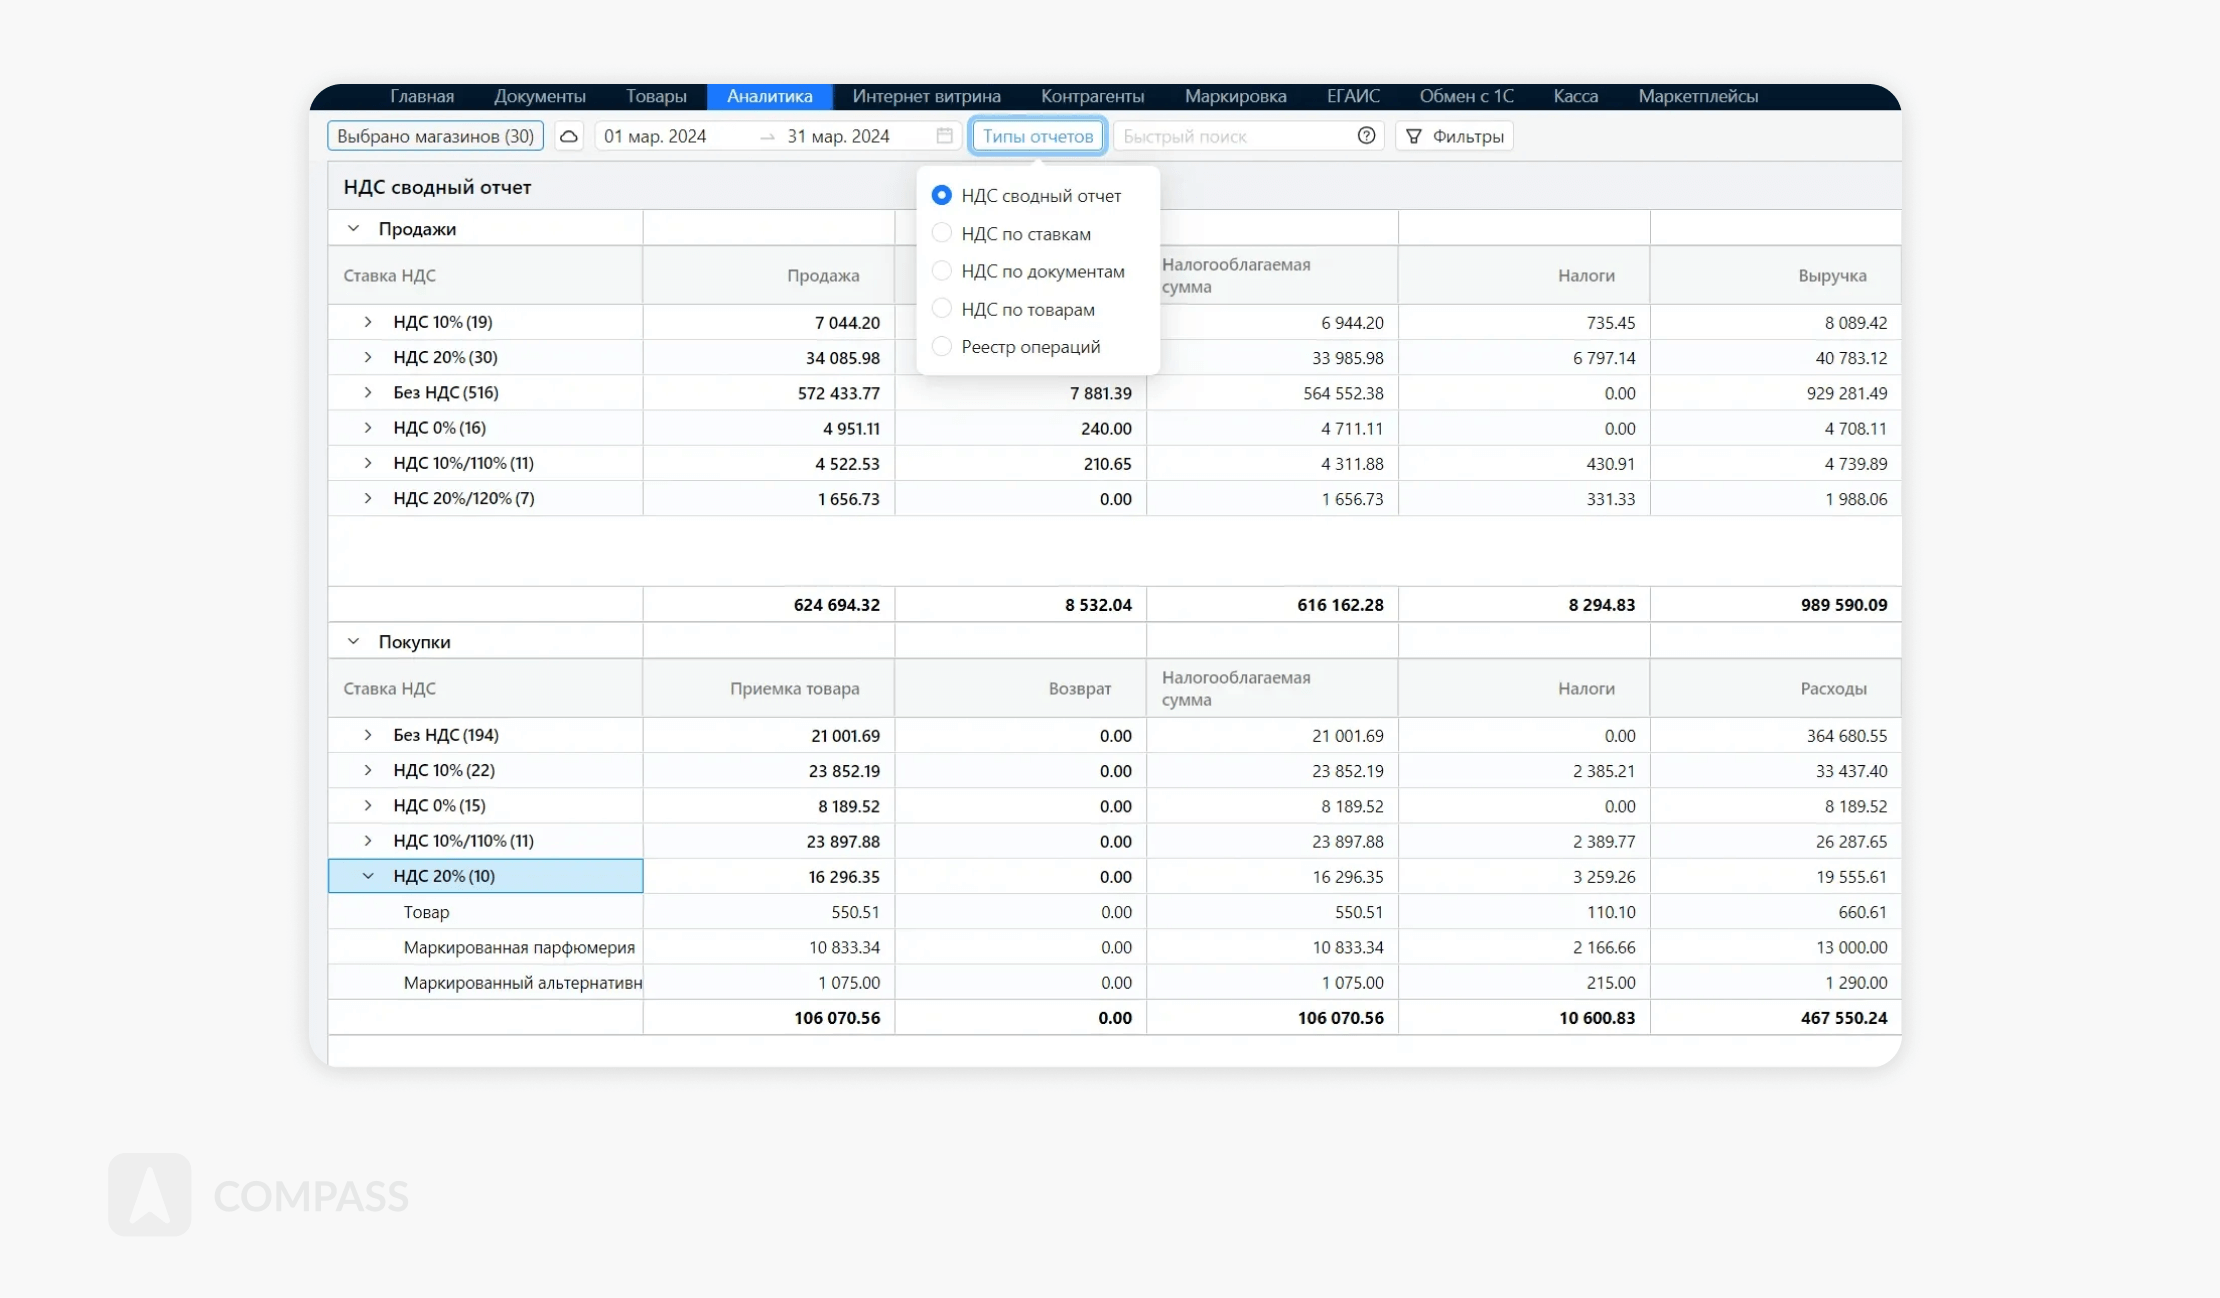Viewport: 2220px width, 1298px height.
Task: Collapse the НДС 20% (10) row
Action: pos(368,876)
